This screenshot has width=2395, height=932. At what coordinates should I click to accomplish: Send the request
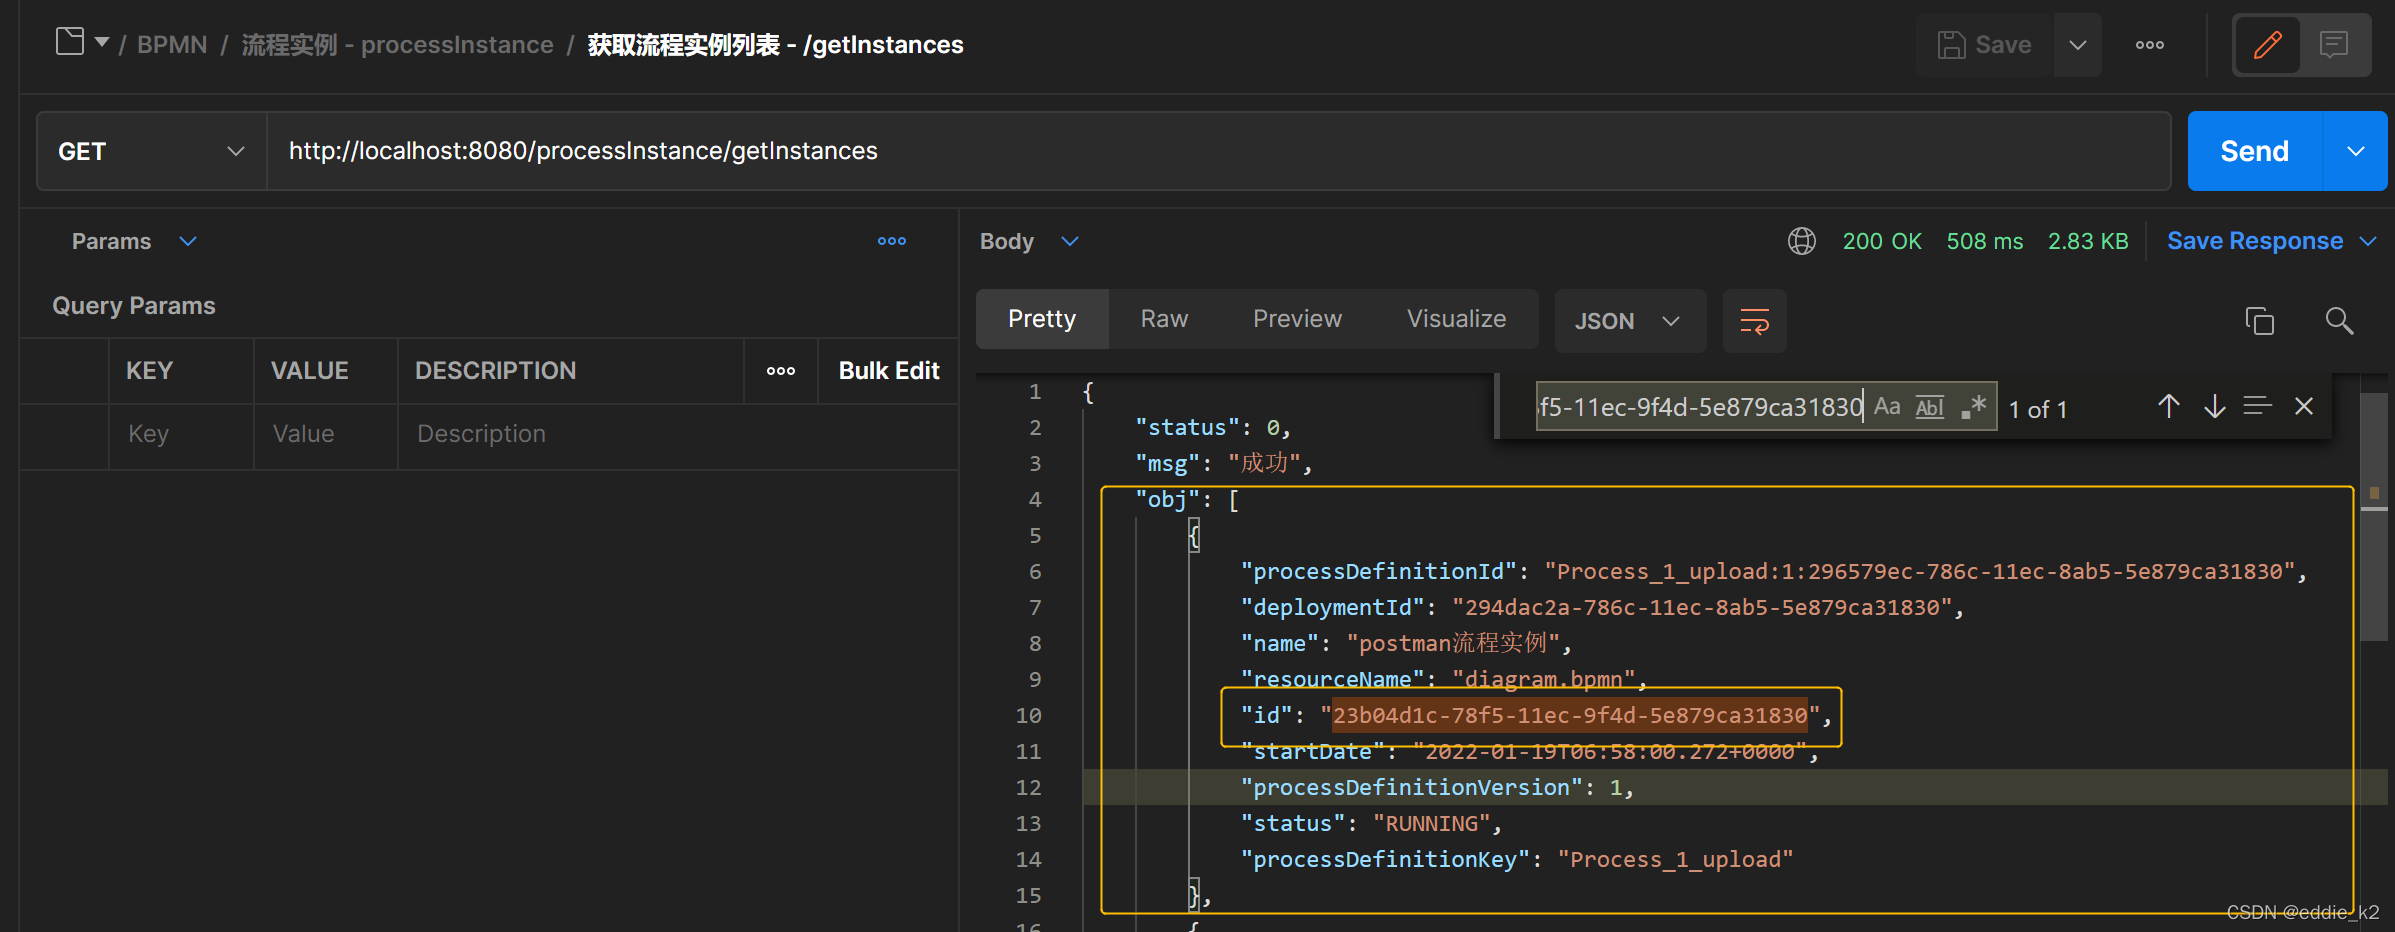click(x=2254, y=151)
